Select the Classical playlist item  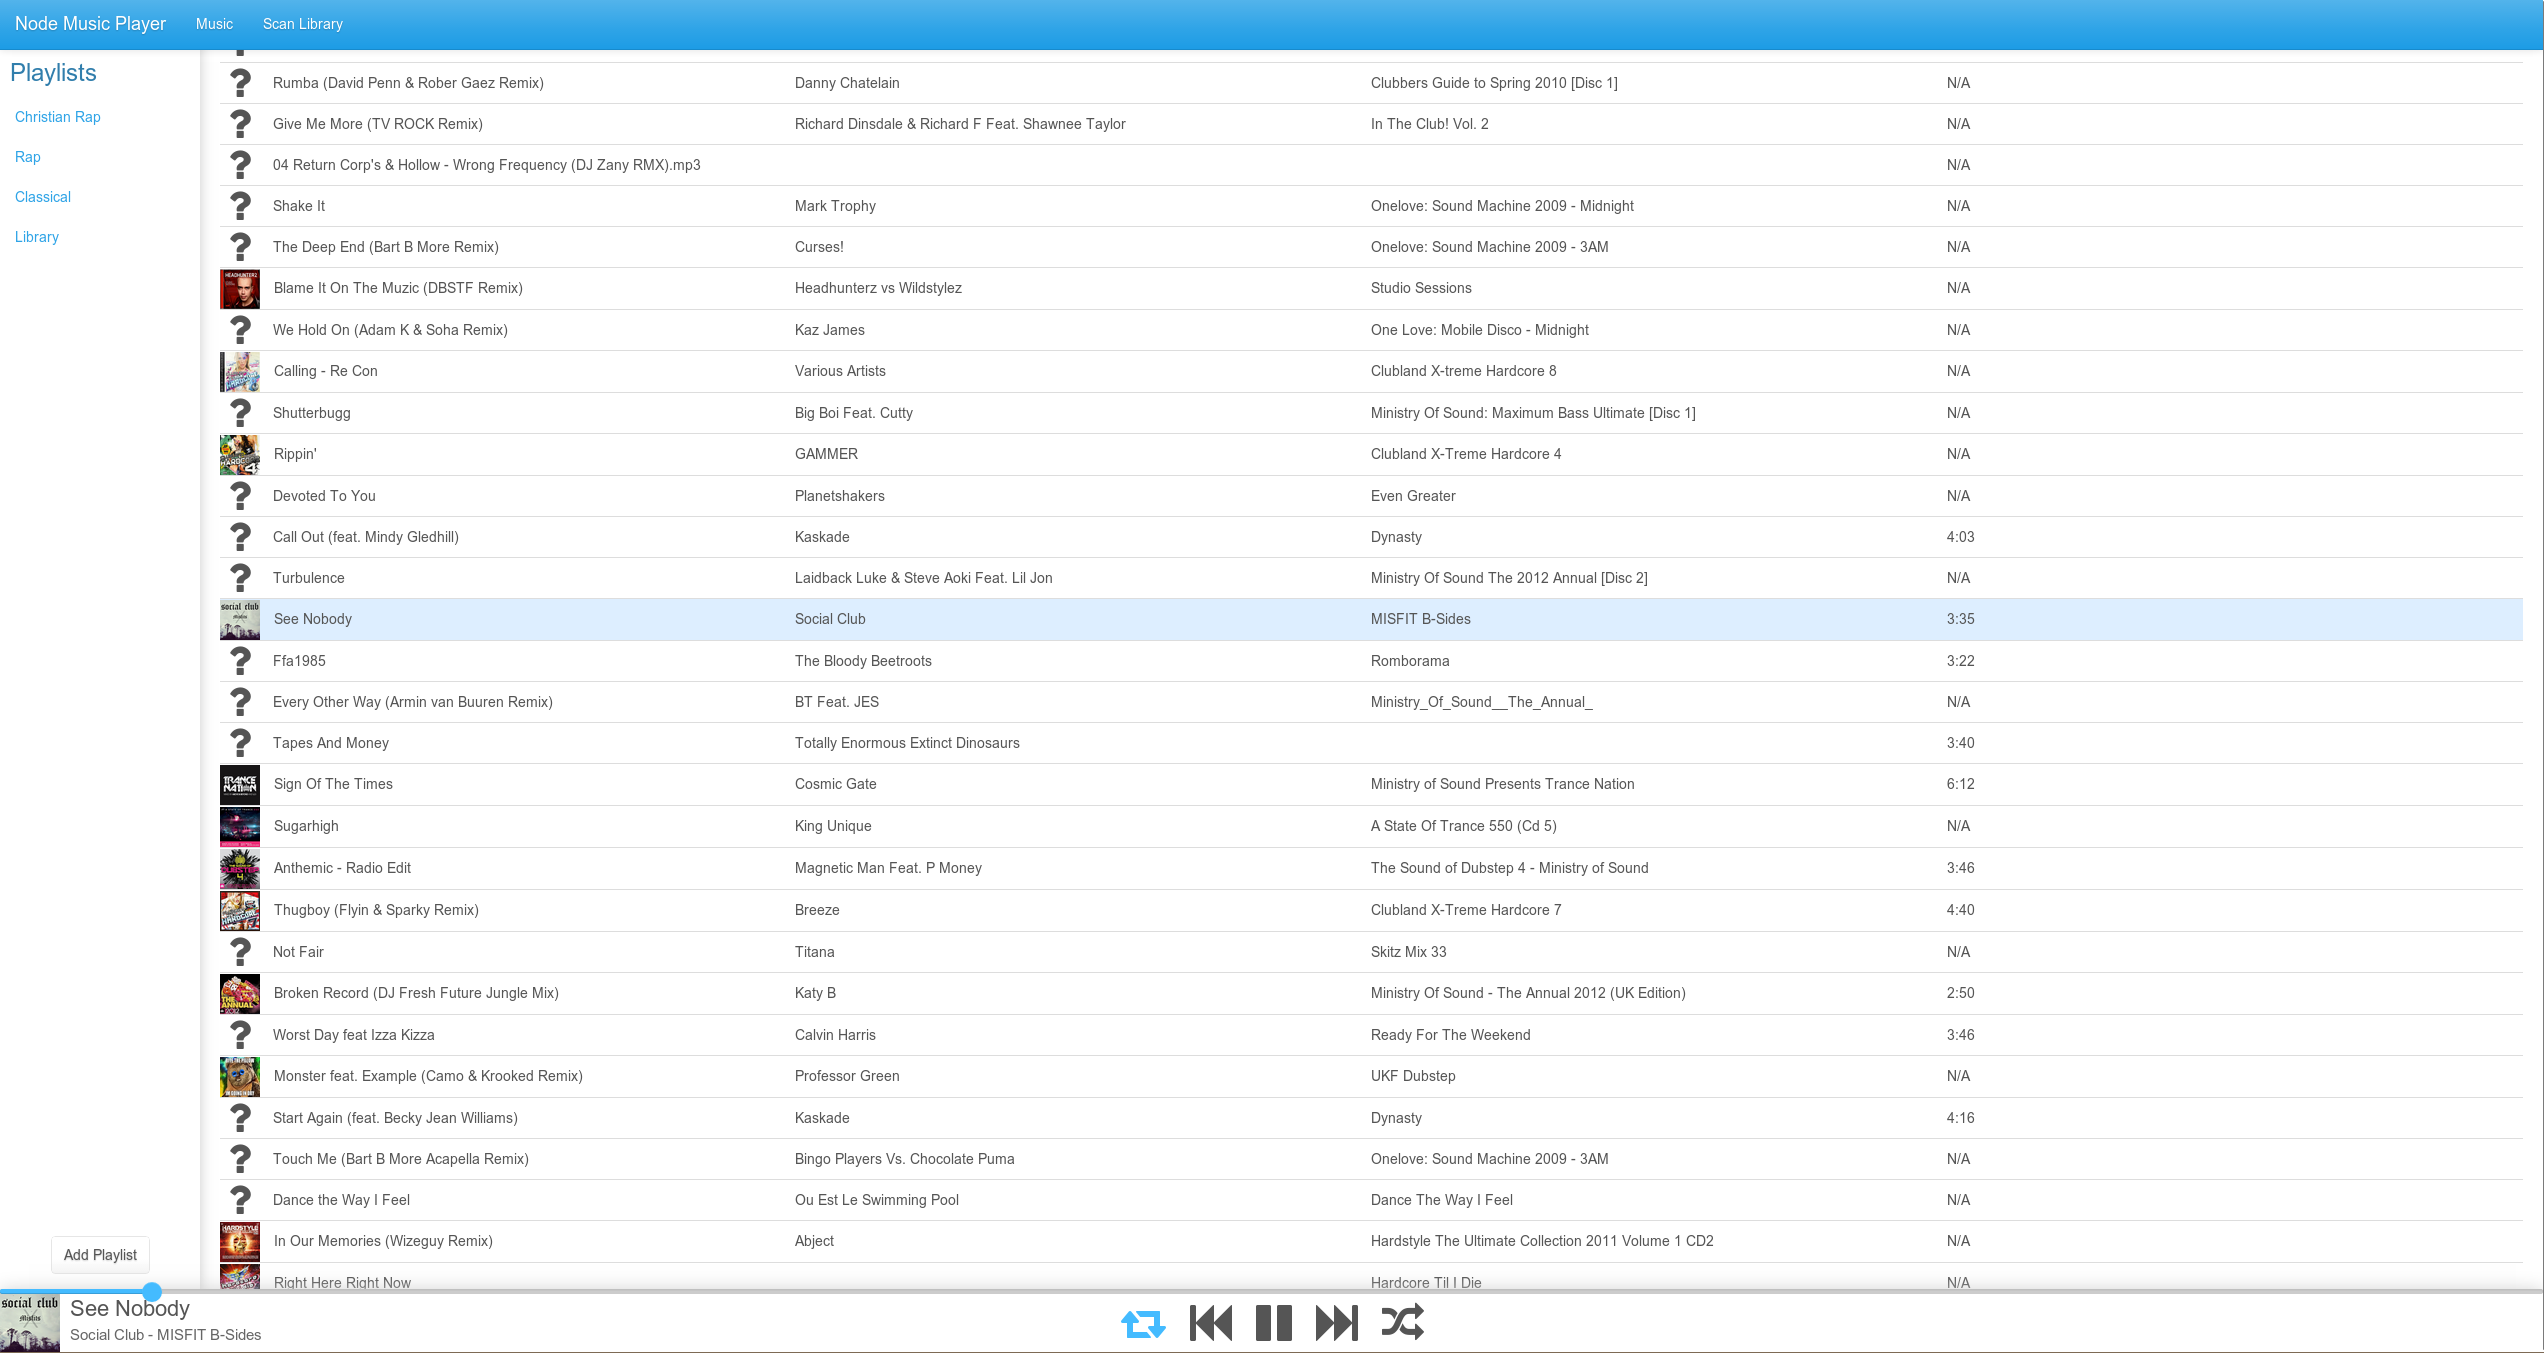point(42,197)
